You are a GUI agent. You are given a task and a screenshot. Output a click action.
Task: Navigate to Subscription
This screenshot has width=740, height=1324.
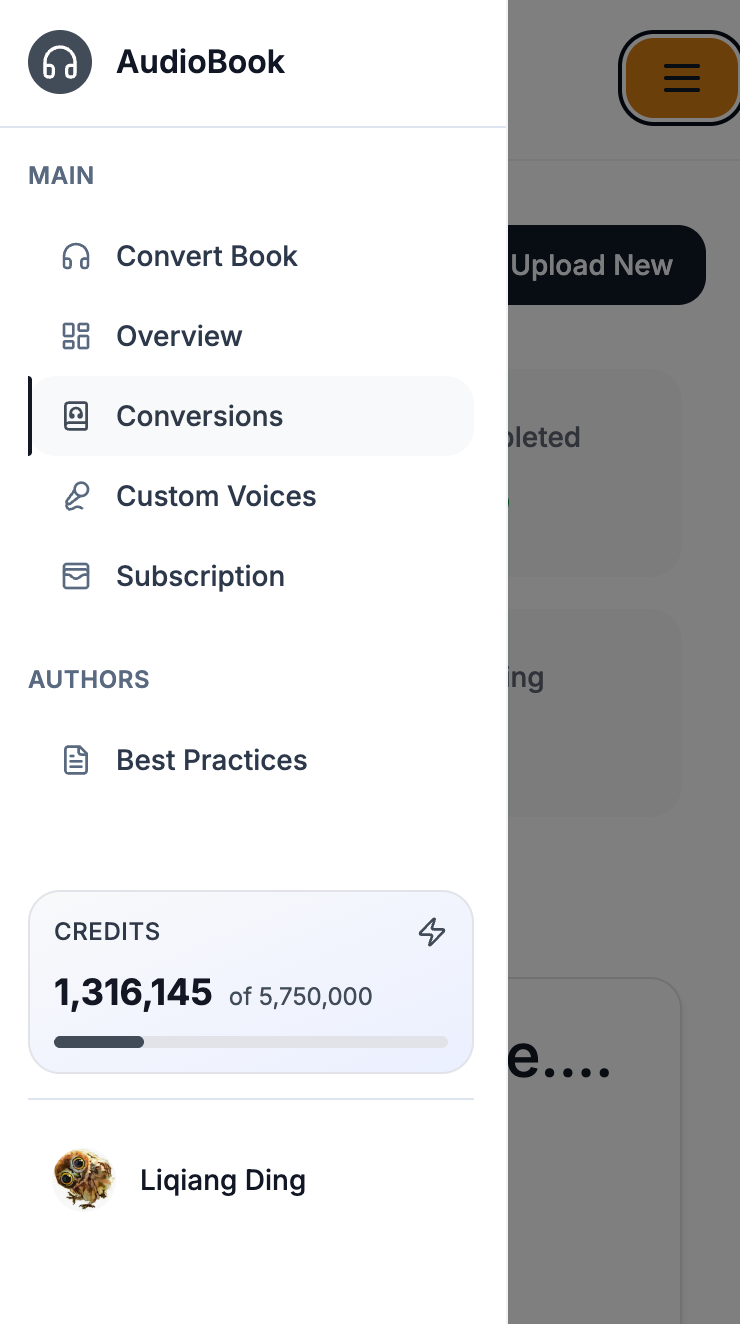click(x=201, y=576)
